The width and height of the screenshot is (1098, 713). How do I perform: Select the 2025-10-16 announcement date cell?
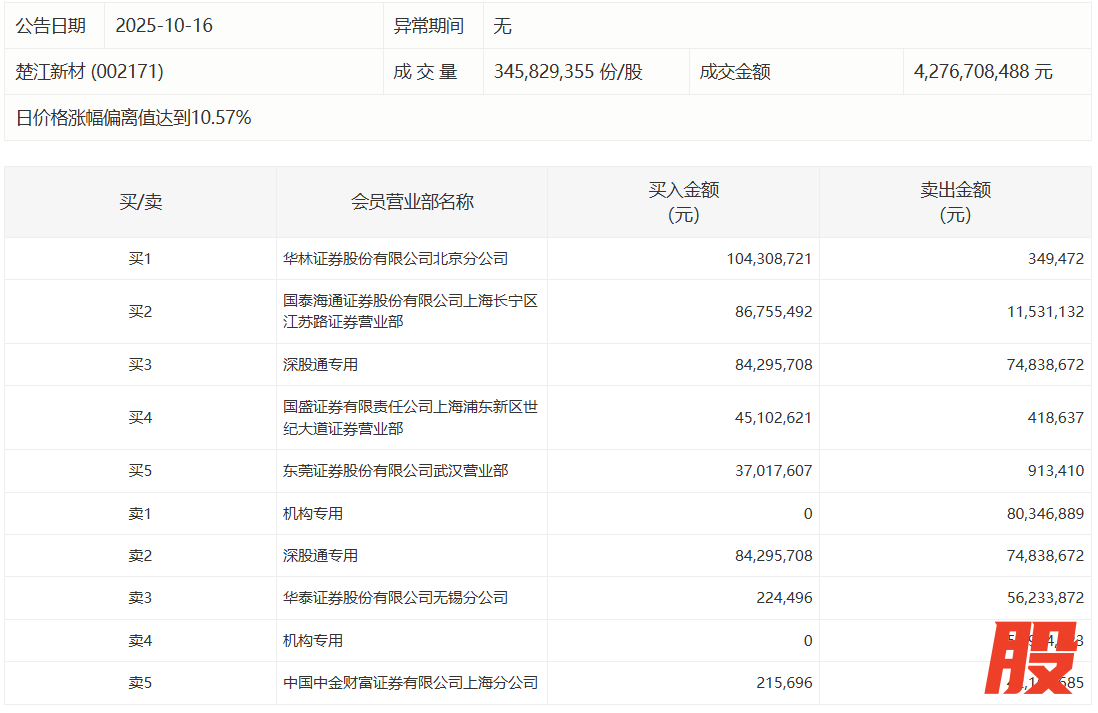click(164, 26)
